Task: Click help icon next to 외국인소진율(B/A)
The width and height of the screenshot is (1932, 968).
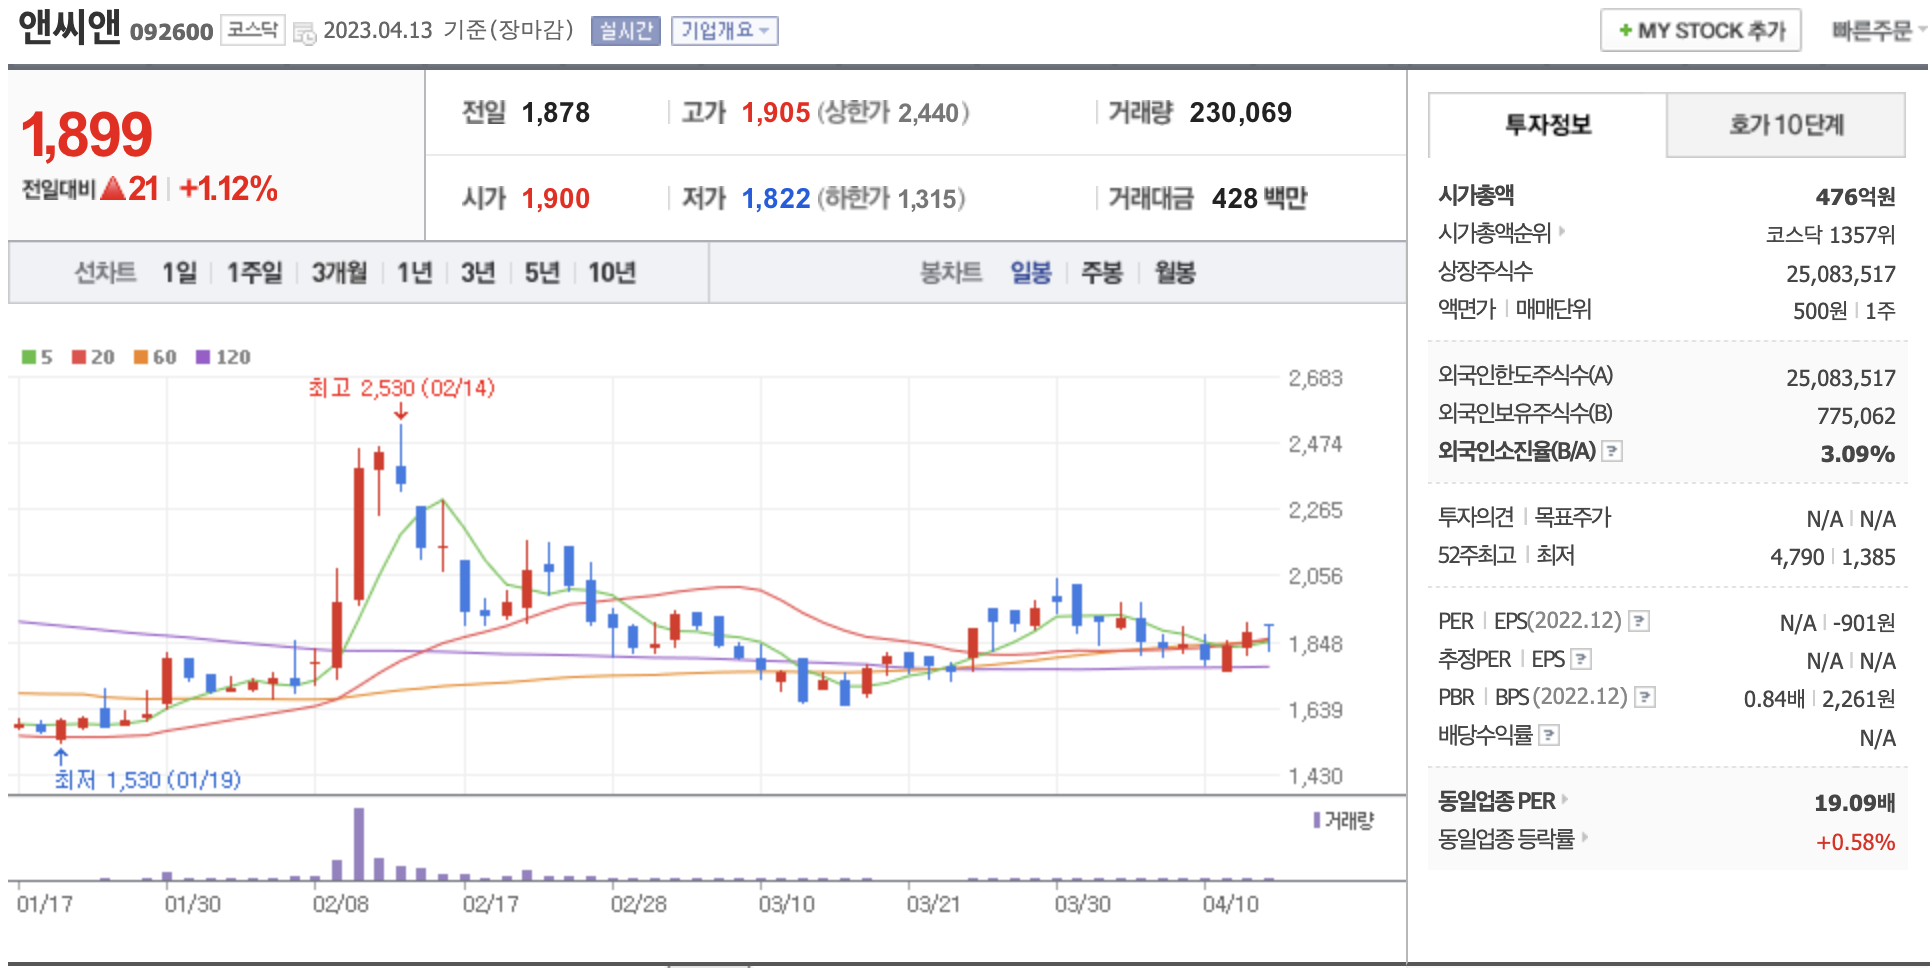Action: [1612, 452]
